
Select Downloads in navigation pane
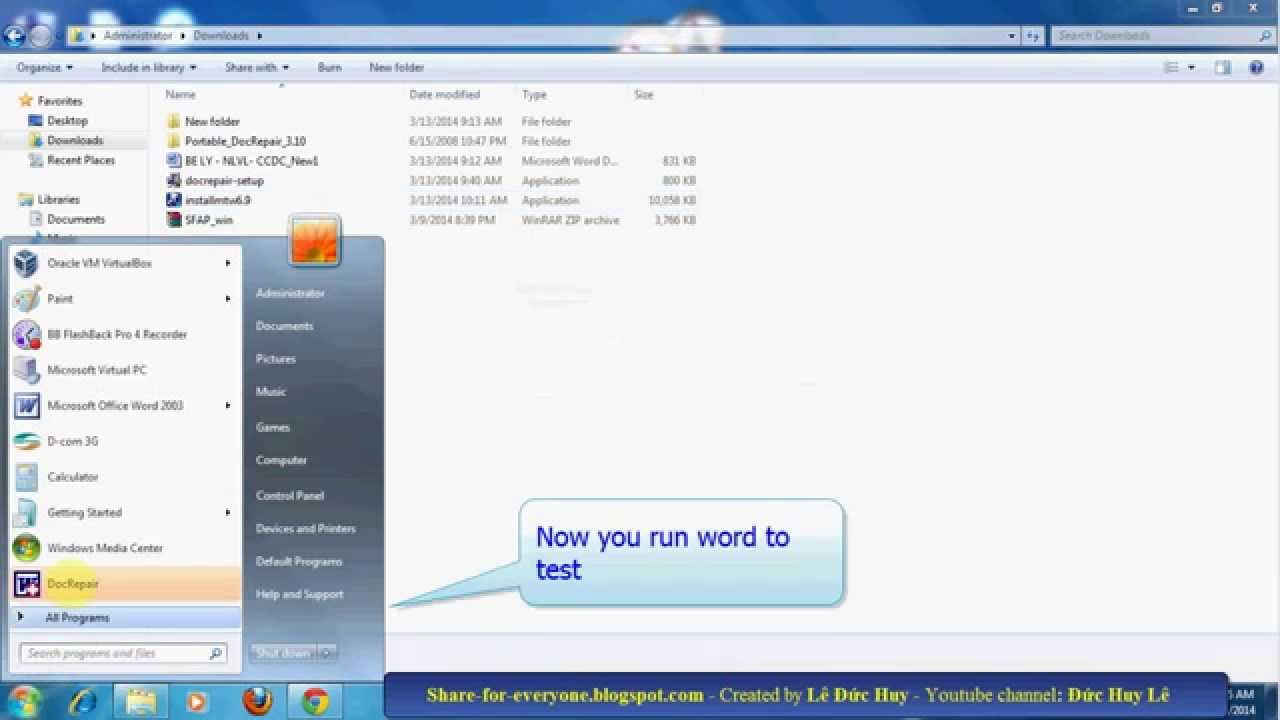75,141
